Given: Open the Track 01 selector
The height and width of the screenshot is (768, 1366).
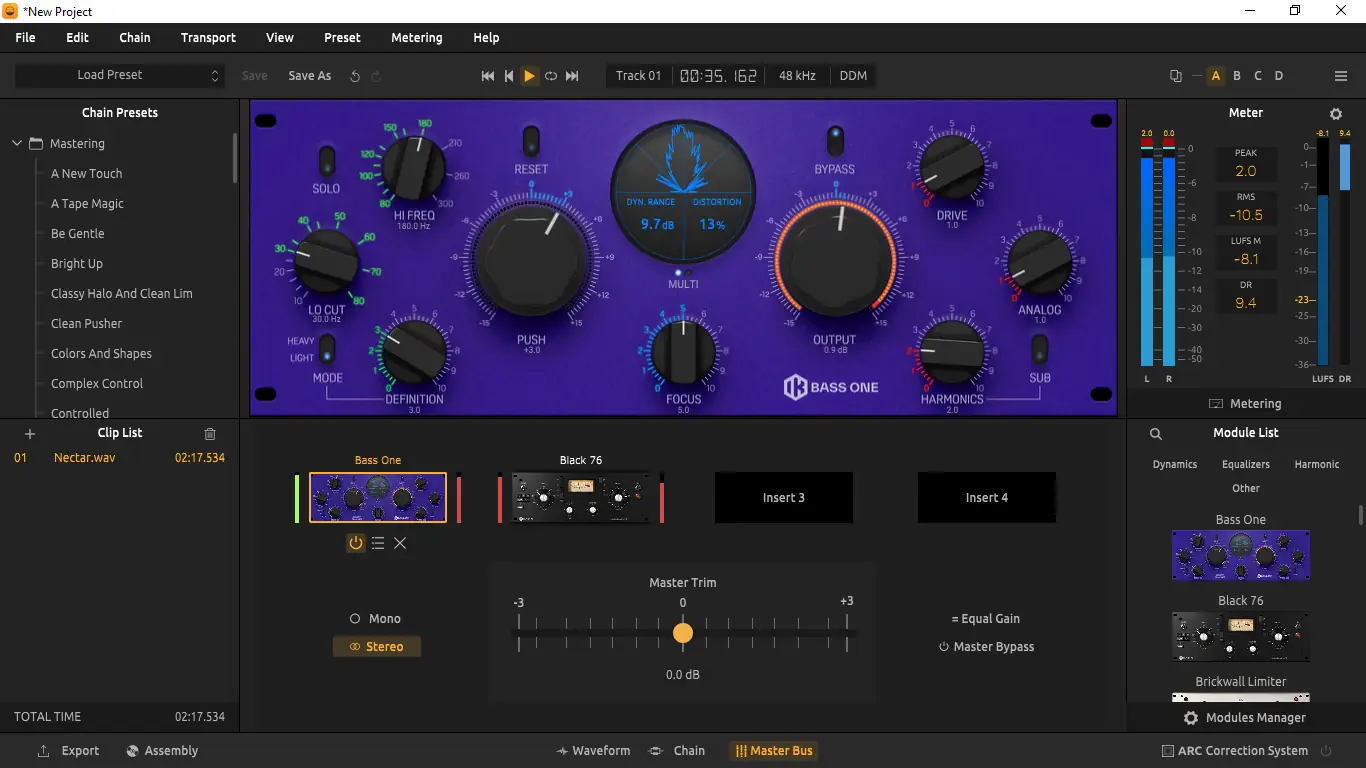Looking at the screenshot, I should (x=639, y=76).
